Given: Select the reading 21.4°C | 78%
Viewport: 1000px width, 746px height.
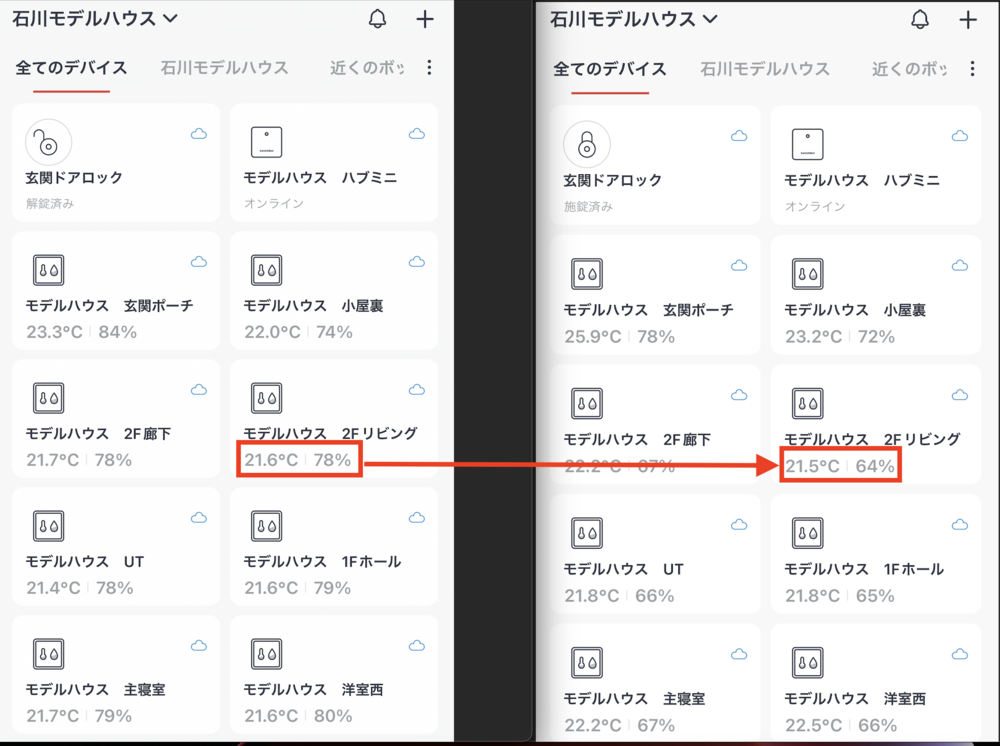Looking at the screenshot, I should click(80, 588).
